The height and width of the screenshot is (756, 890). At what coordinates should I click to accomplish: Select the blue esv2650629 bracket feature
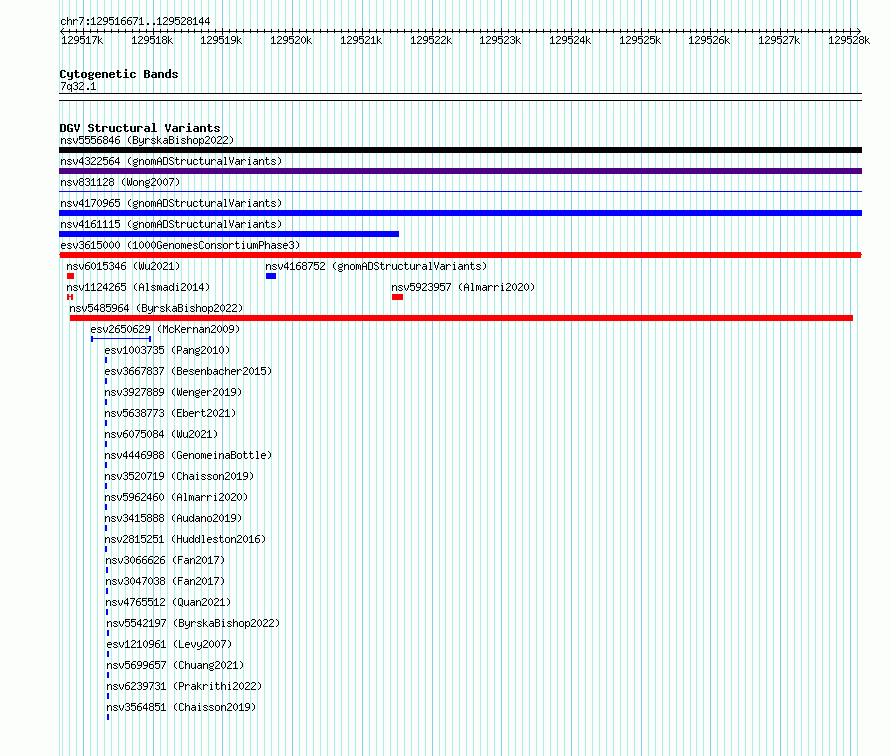coord(121,339)
